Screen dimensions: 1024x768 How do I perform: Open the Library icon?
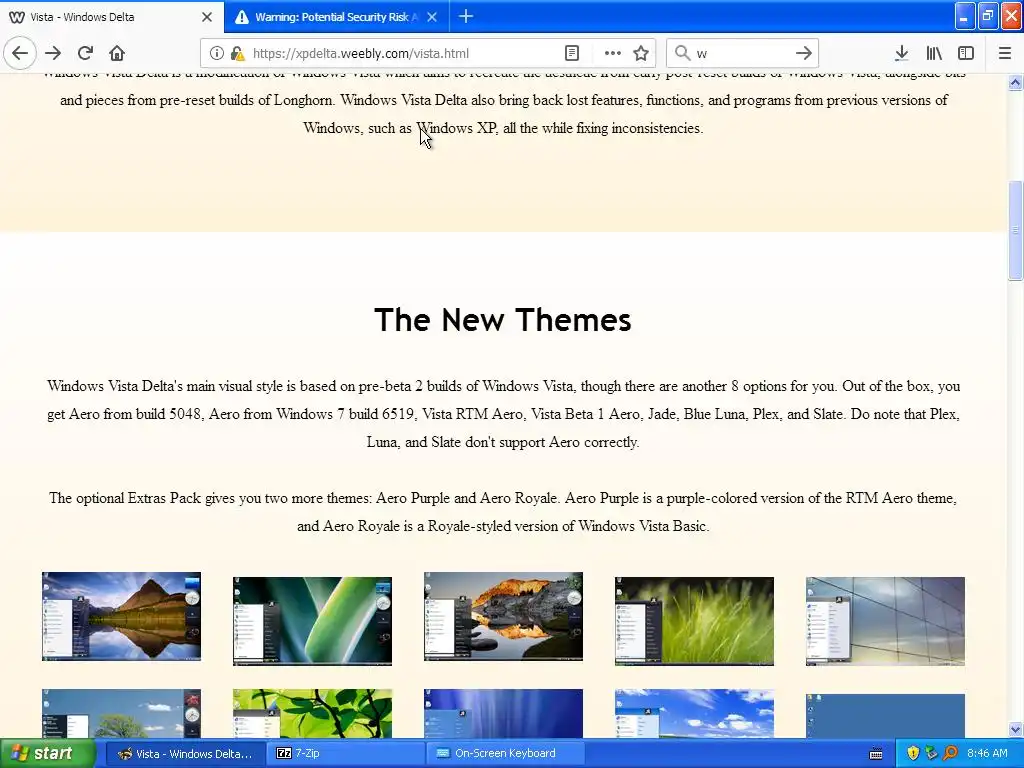pos(934,53)
